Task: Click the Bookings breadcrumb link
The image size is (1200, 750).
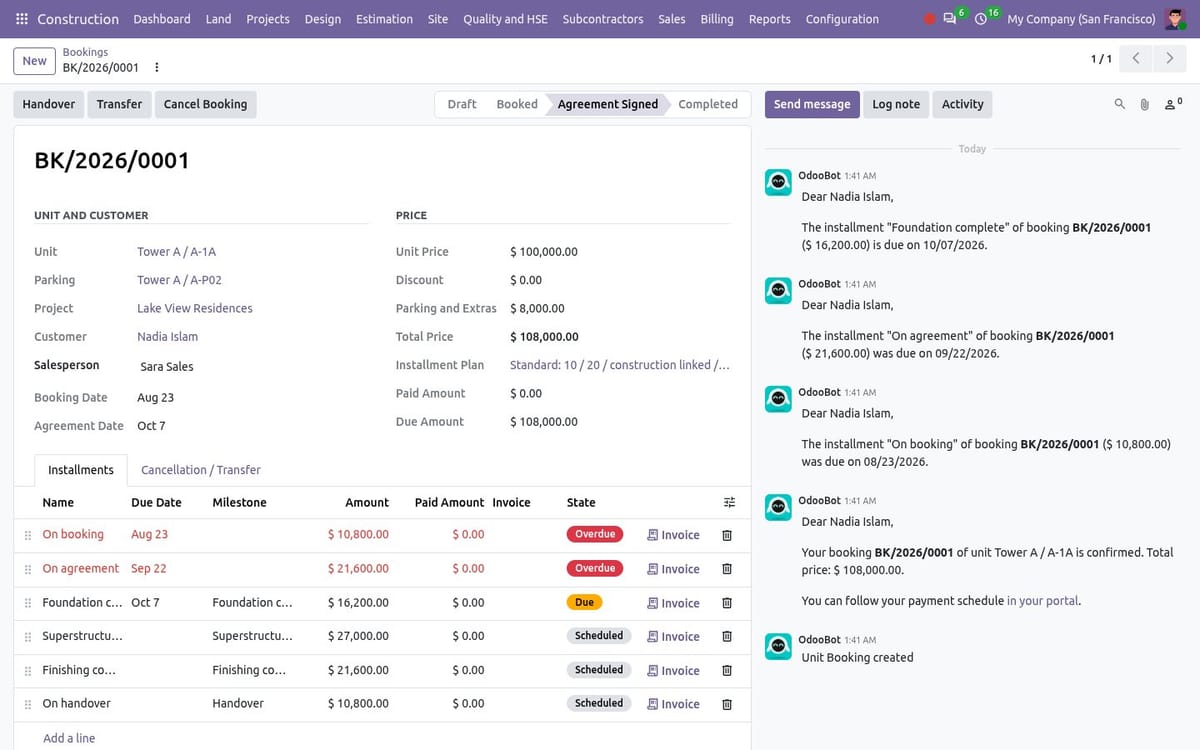Action: (x=85, y=52)
